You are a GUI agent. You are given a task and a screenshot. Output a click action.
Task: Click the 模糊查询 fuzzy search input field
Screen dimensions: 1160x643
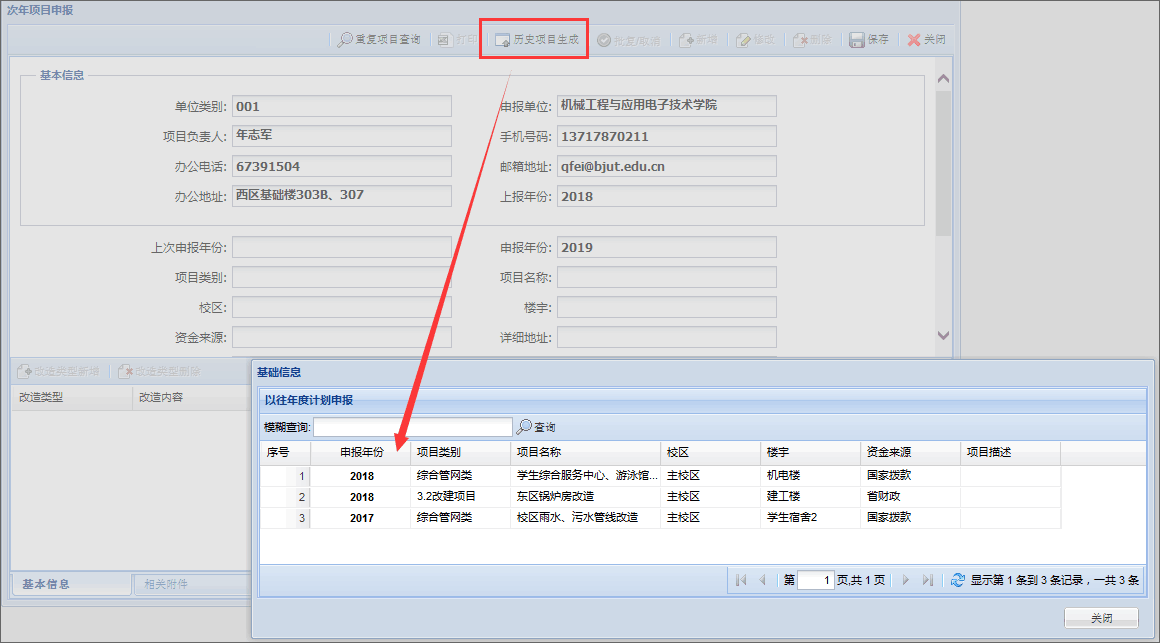412,427
